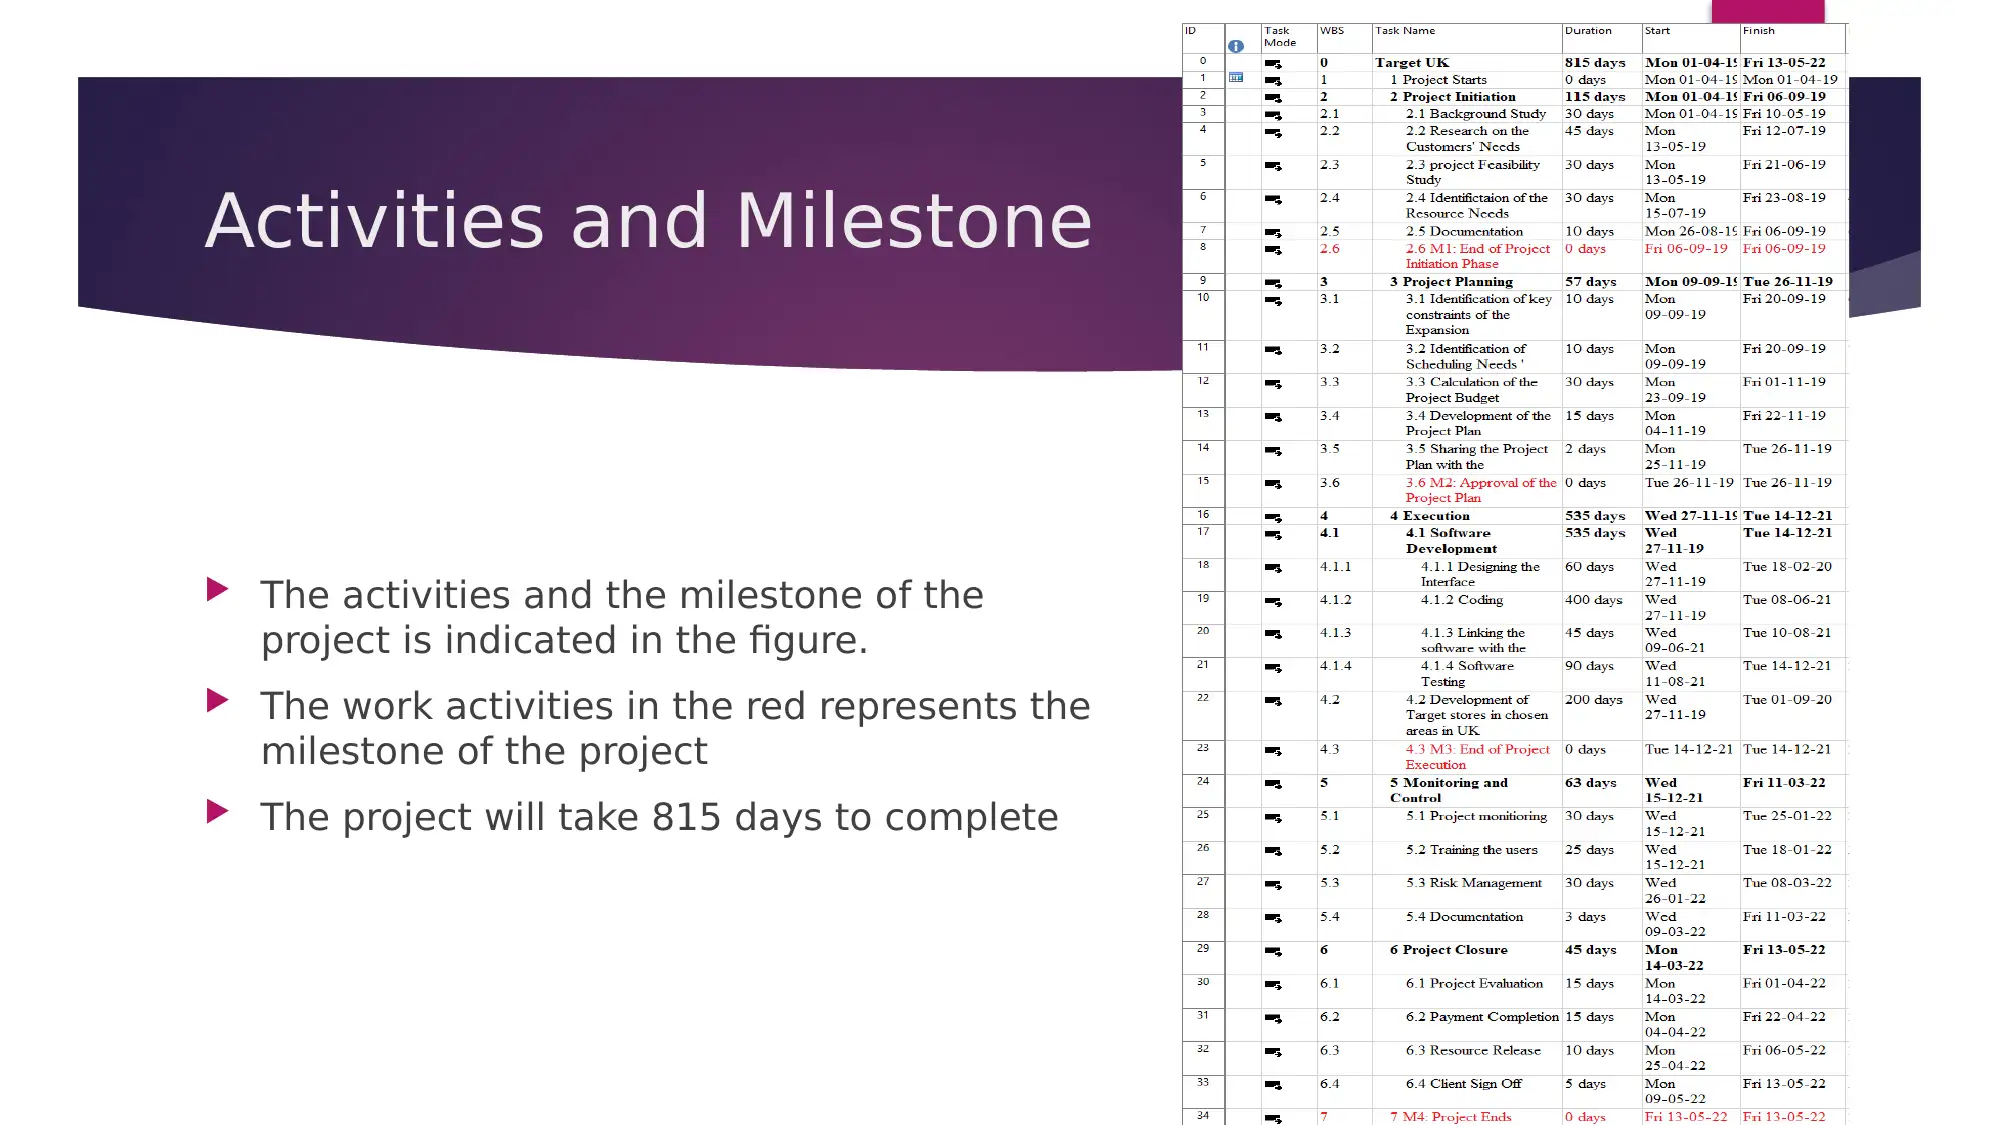The width and height of the screenshot is (2001, 1125).
Task: Select the red '2.6 M1: End of Project Initiation Phase' cell
Action: tap(1466, 256)
